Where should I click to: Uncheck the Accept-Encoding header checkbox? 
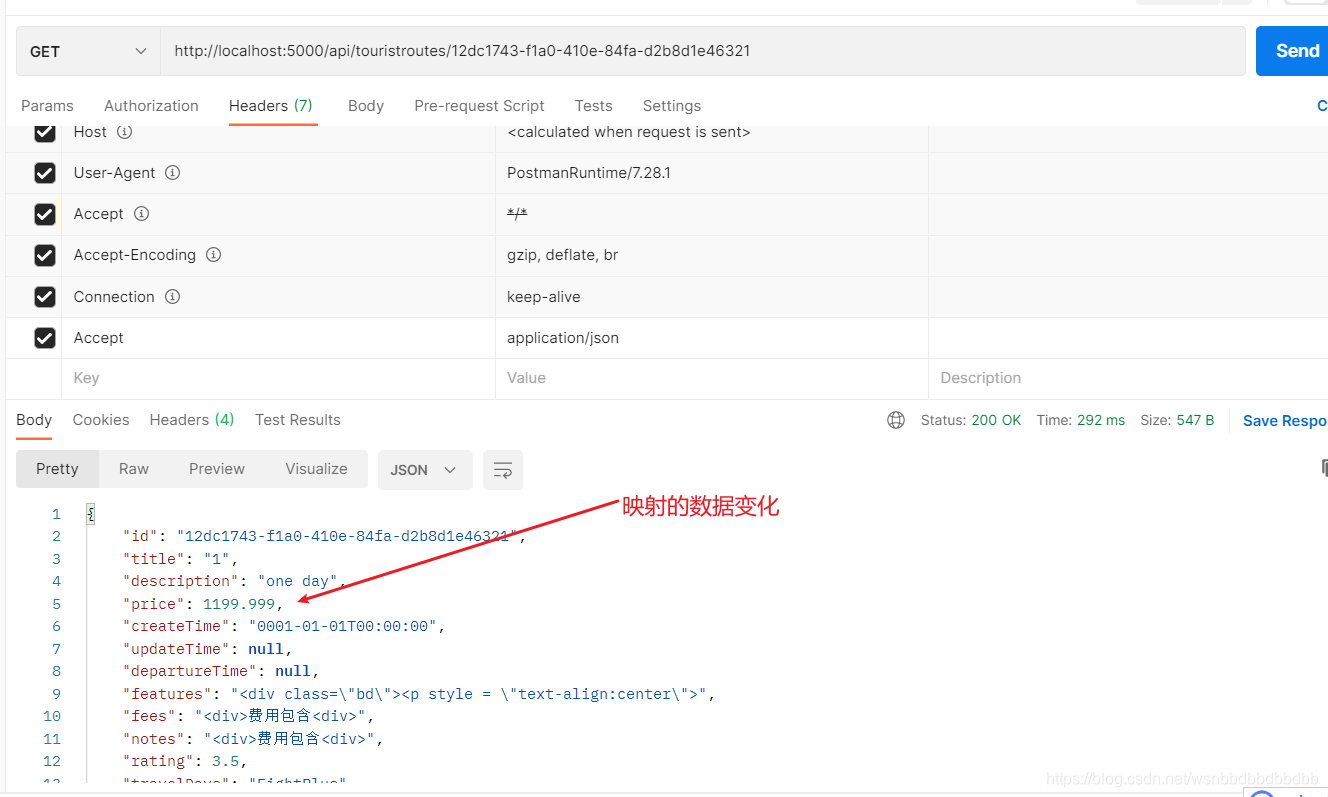[44, 255]
